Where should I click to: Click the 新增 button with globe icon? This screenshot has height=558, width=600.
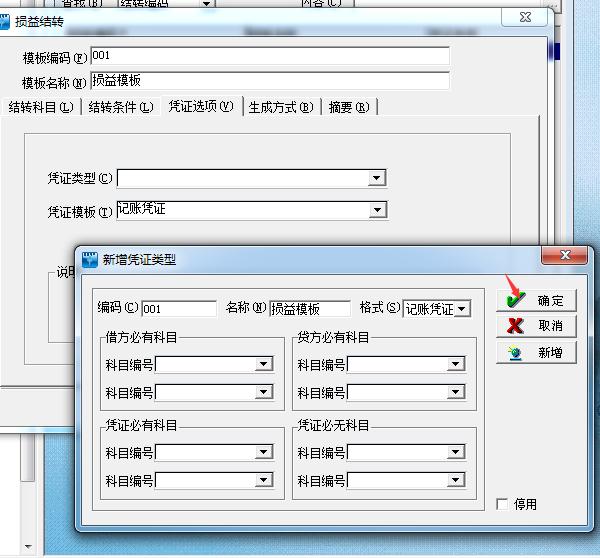pos(536,352)
